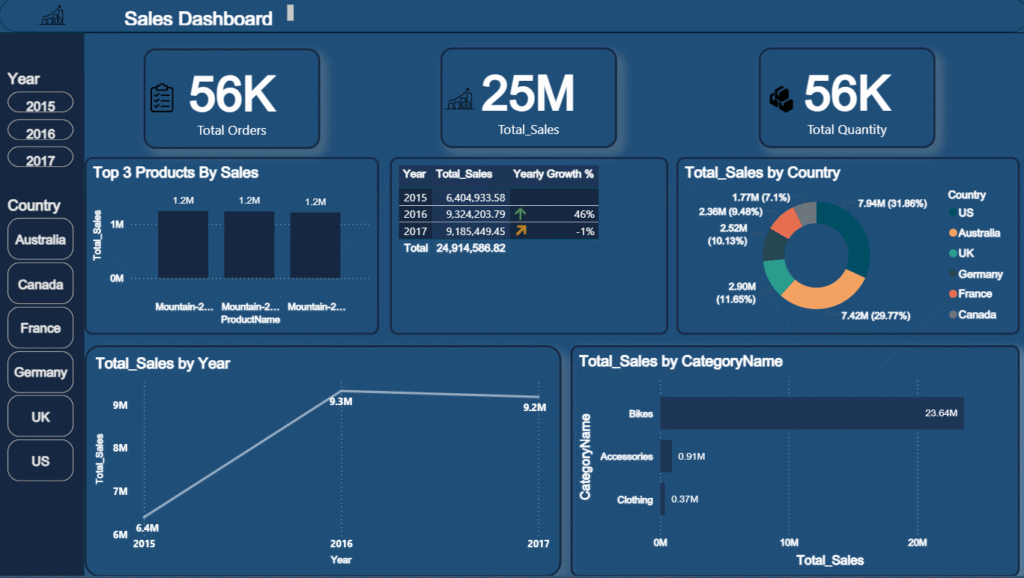Viewport: 1024px width, 578px height.
Task: Select the 2015 year slicer
Action: point(41,105)
